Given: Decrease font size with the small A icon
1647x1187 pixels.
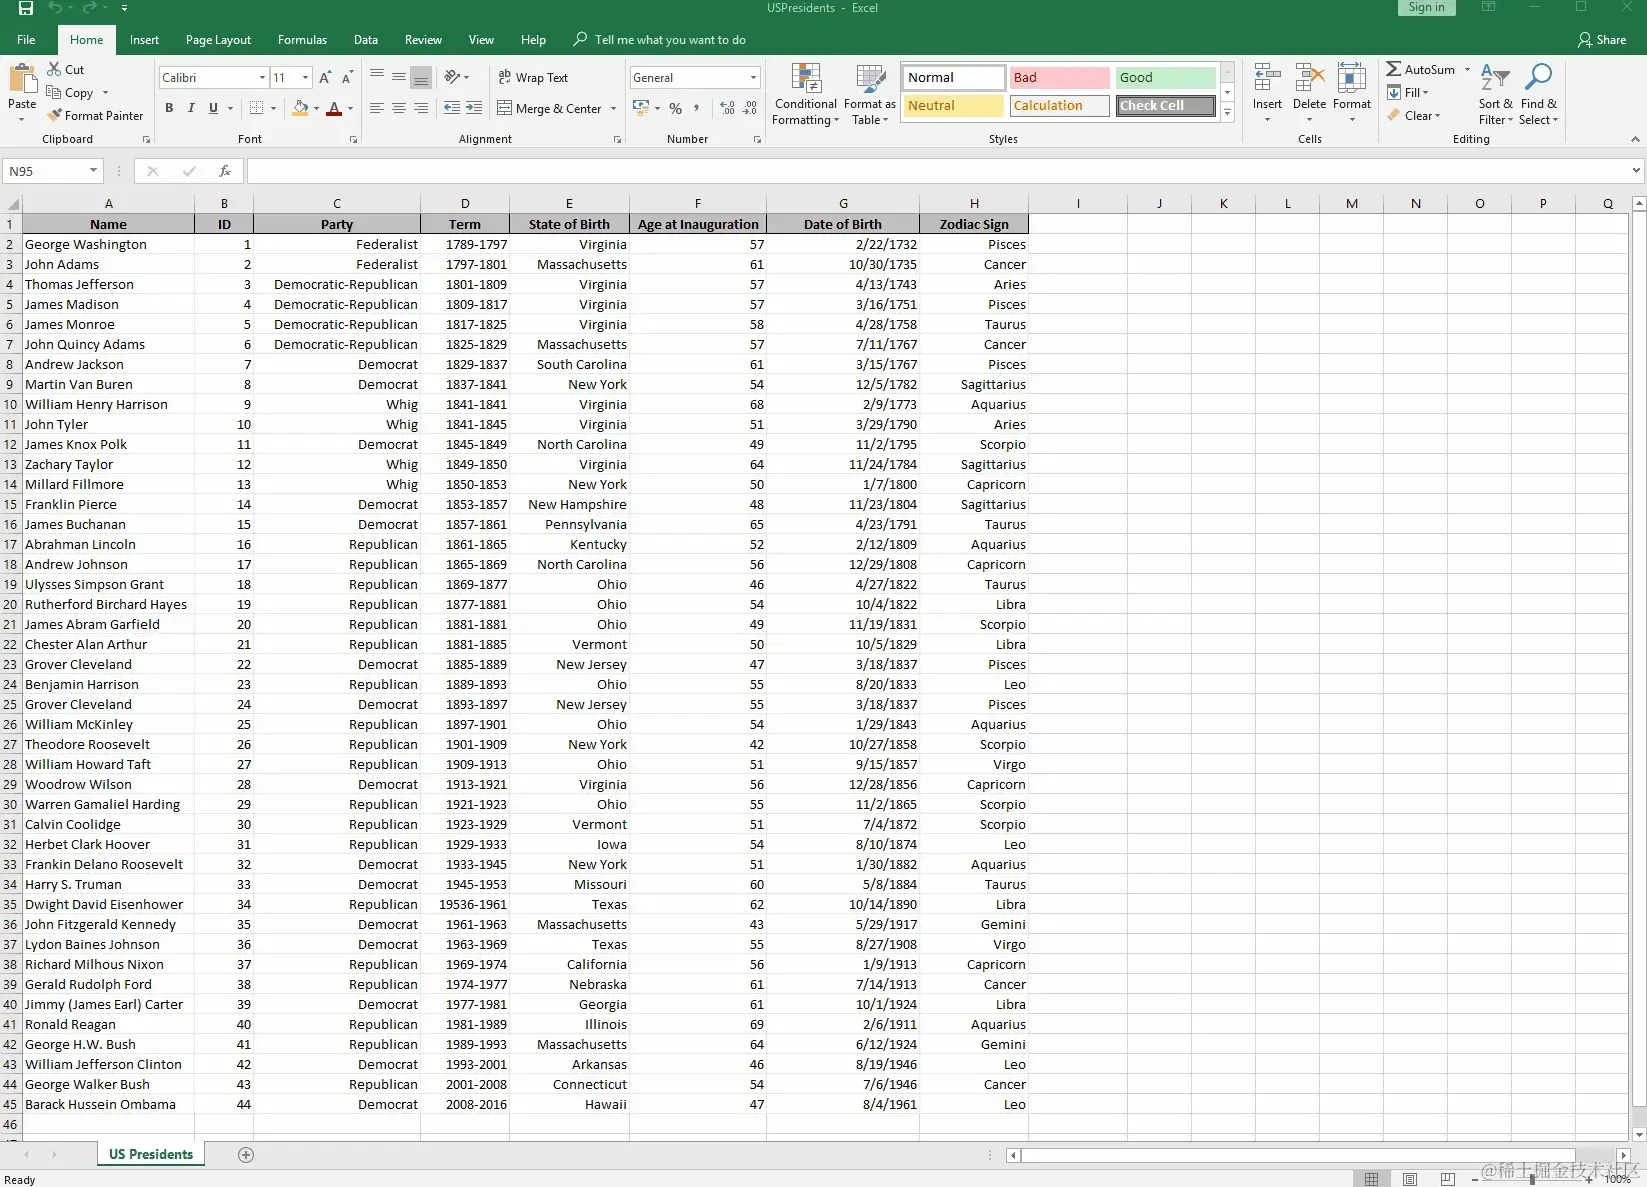Looking at the screenshot, I should click(x=347, y=77).
